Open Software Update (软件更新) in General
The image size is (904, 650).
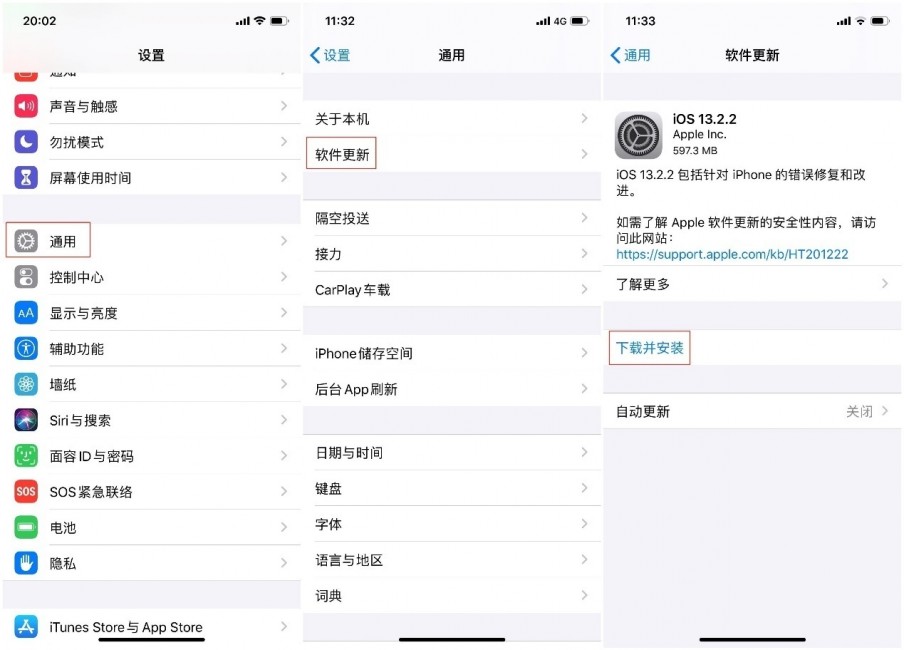pos(451,154)
